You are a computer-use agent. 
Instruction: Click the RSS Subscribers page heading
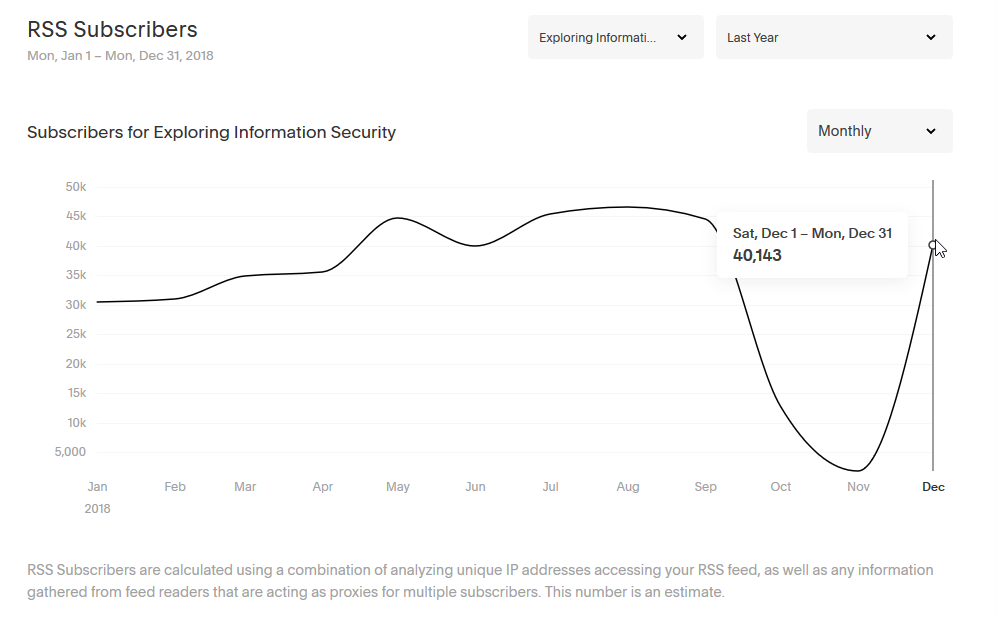[113, 29]
